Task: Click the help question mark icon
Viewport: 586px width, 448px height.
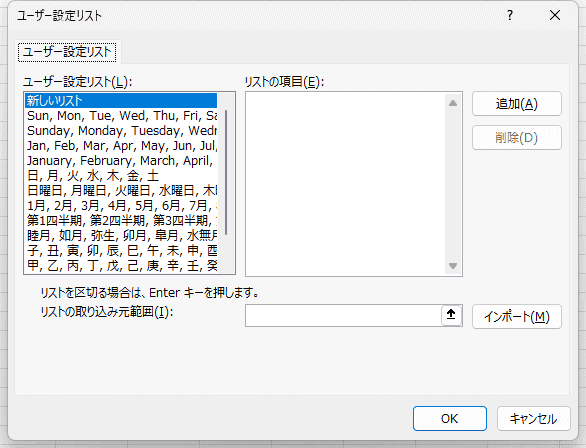Action: (x=510, y=15)
